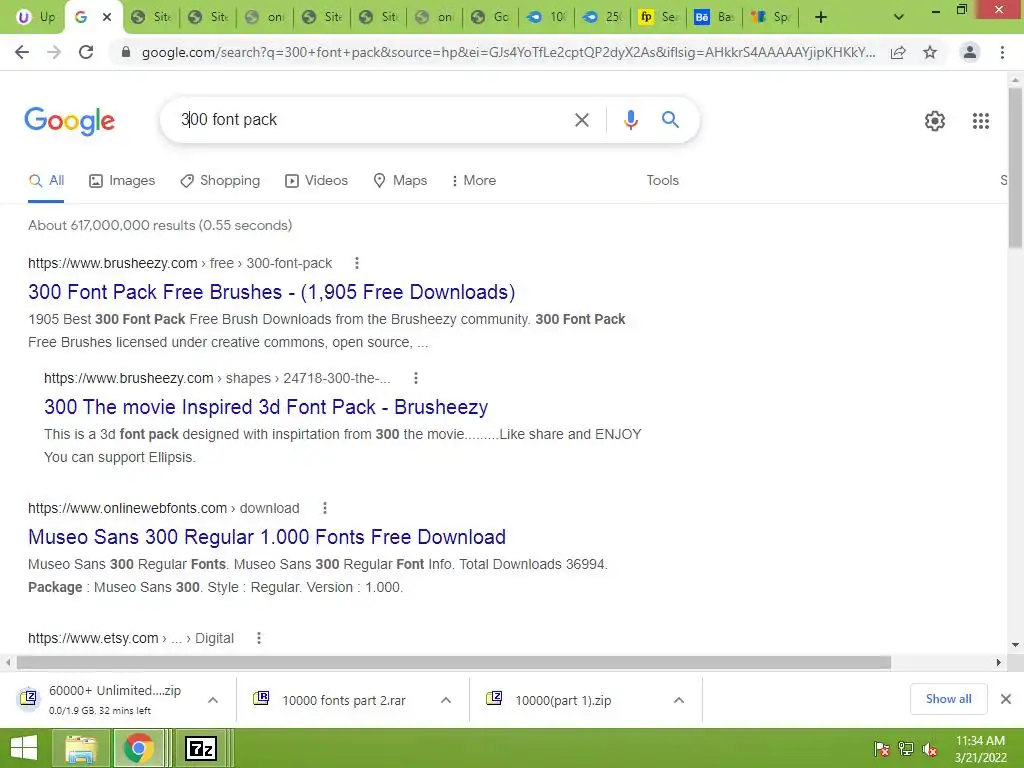Start voice search with the microphone

click(x=630, y=120)
